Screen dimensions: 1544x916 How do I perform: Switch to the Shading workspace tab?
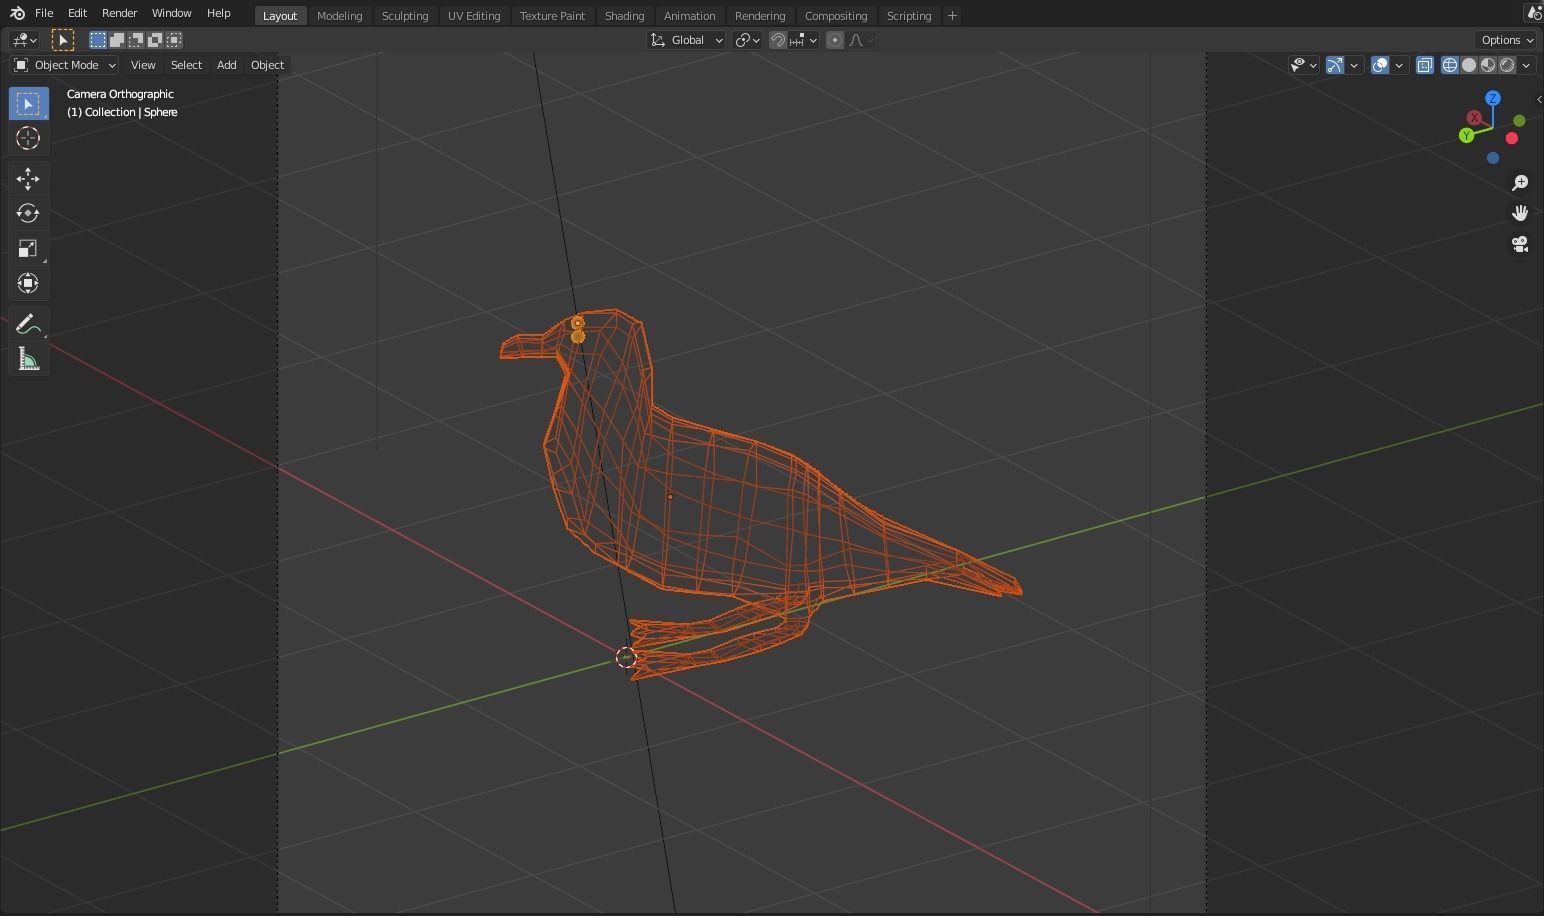click(624, 16)
